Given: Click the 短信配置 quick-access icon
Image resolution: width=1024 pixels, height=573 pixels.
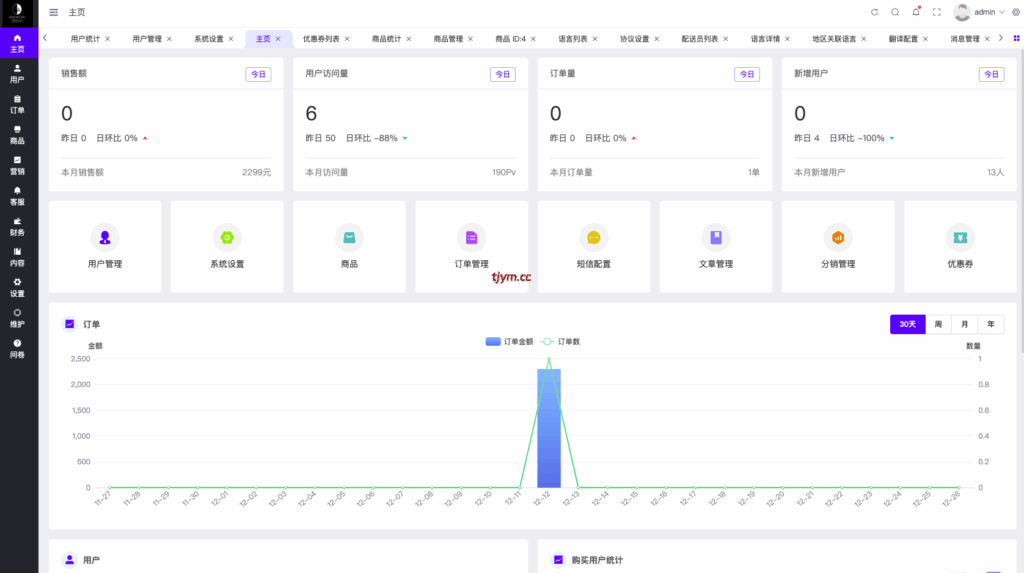Looking at the screenshot, I should [x=593, y=237].
